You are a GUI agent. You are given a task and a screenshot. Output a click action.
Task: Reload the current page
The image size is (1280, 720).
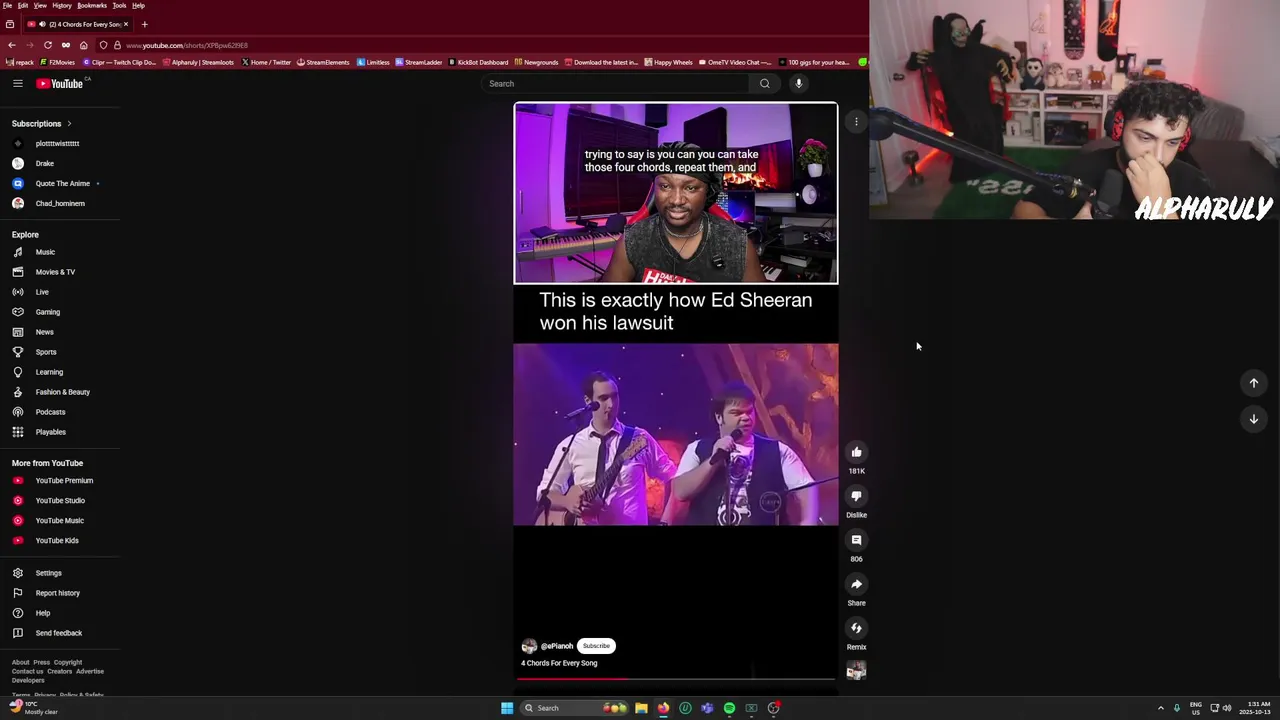[x=47, y=45]
